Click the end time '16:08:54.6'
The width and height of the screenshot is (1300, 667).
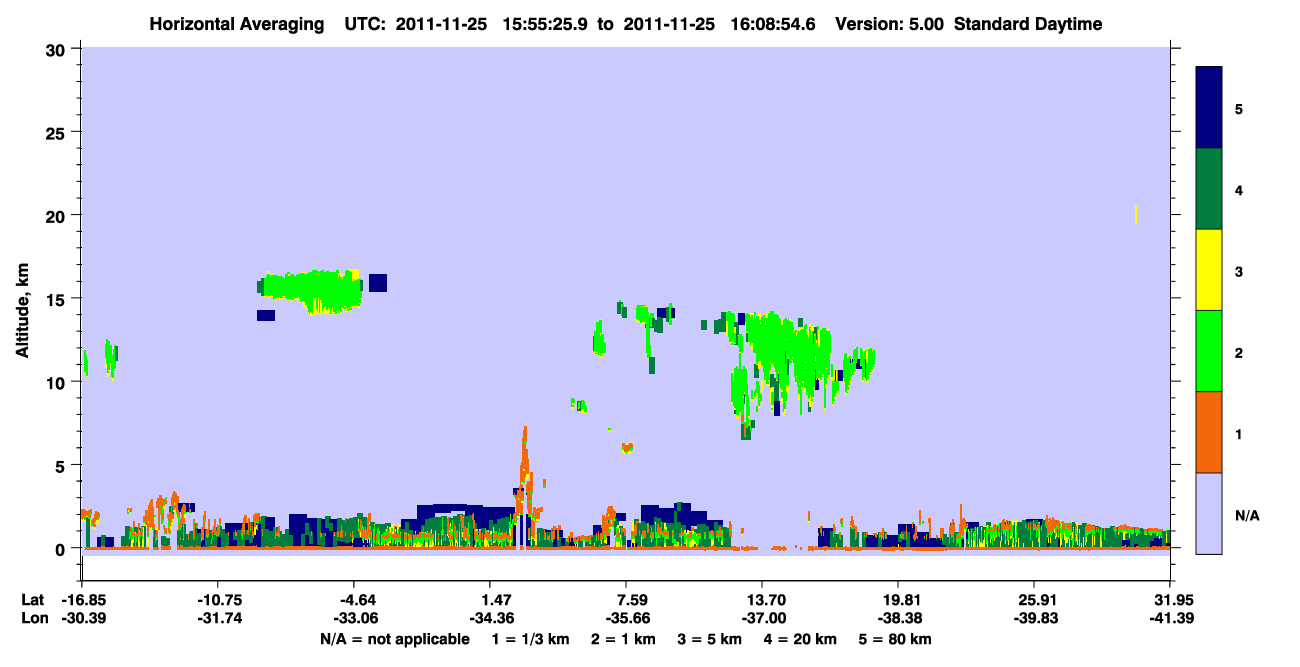coord(772,24)
